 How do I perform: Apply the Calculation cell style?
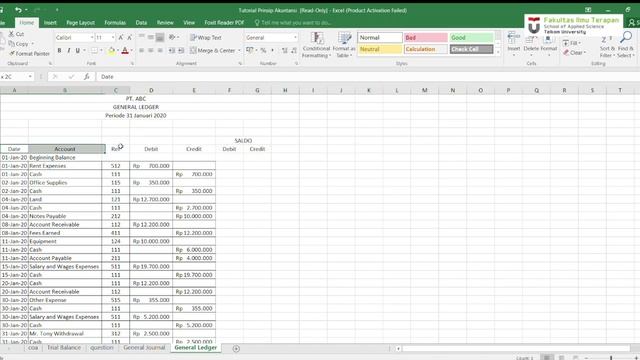(x=425, y=49)
